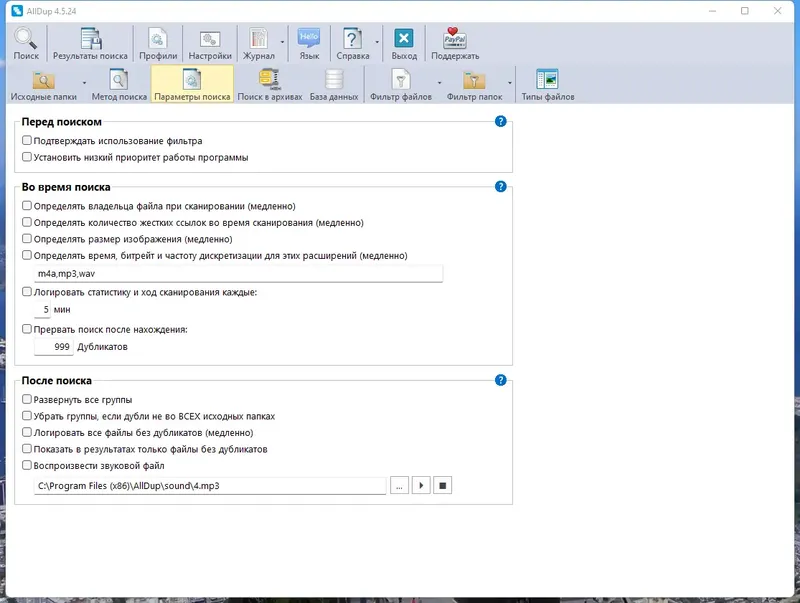Check Определять количество жестких ссылок
The image size is (800, 603).
(x=27, y=222)
